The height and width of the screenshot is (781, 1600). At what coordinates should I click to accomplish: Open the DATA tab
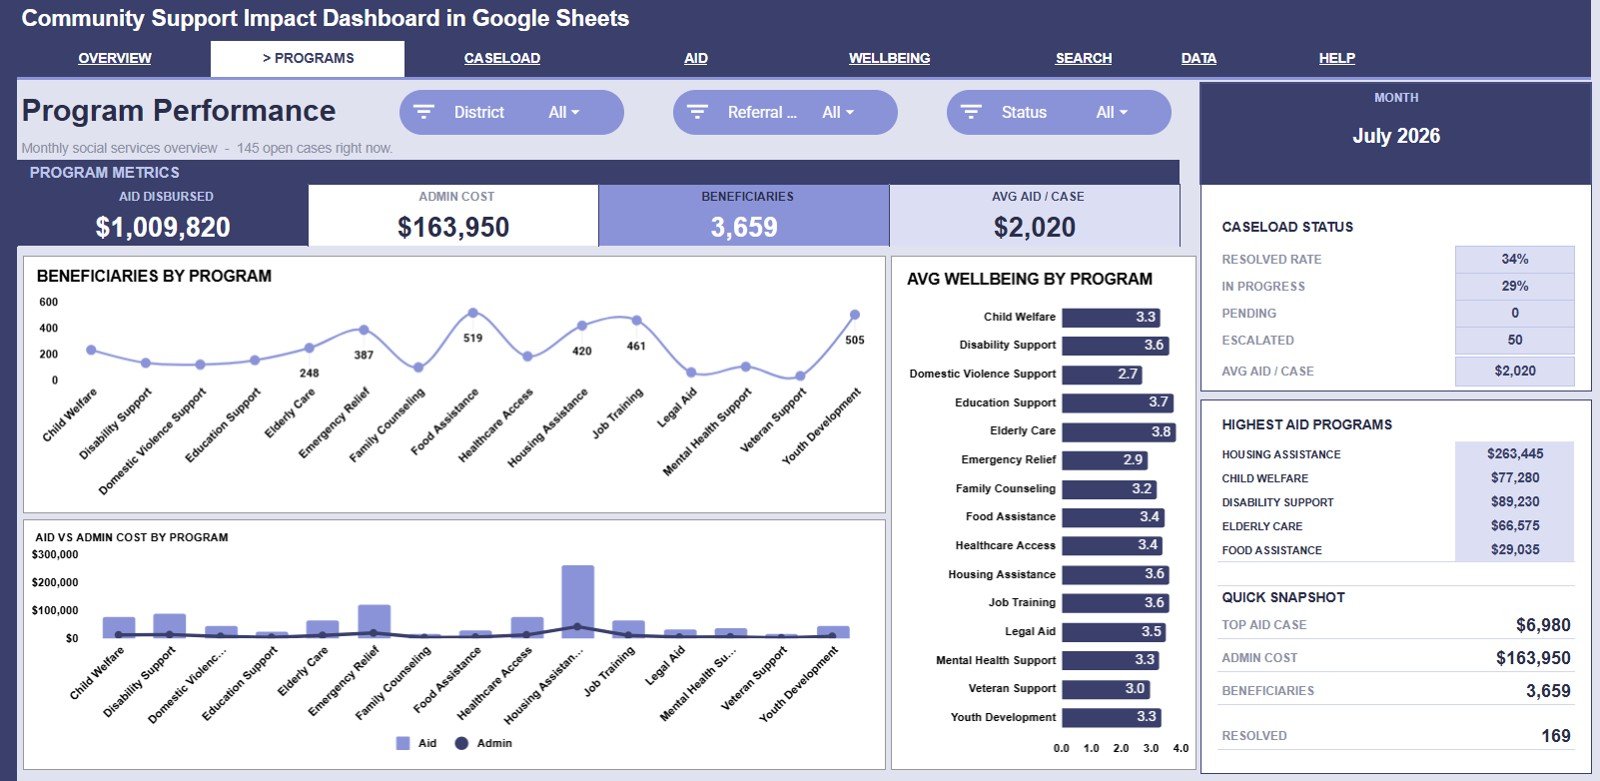(x=1199, y=58)
